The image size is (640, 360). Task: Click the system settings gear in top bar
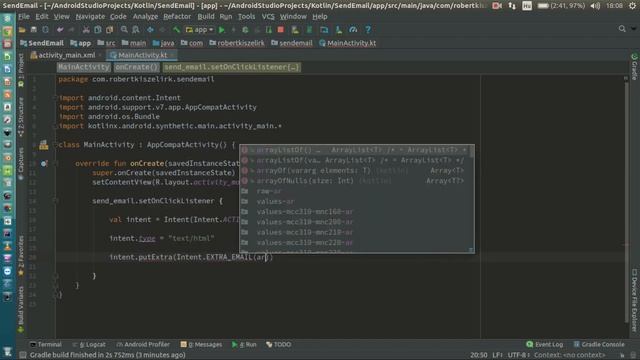pos(632,6)
